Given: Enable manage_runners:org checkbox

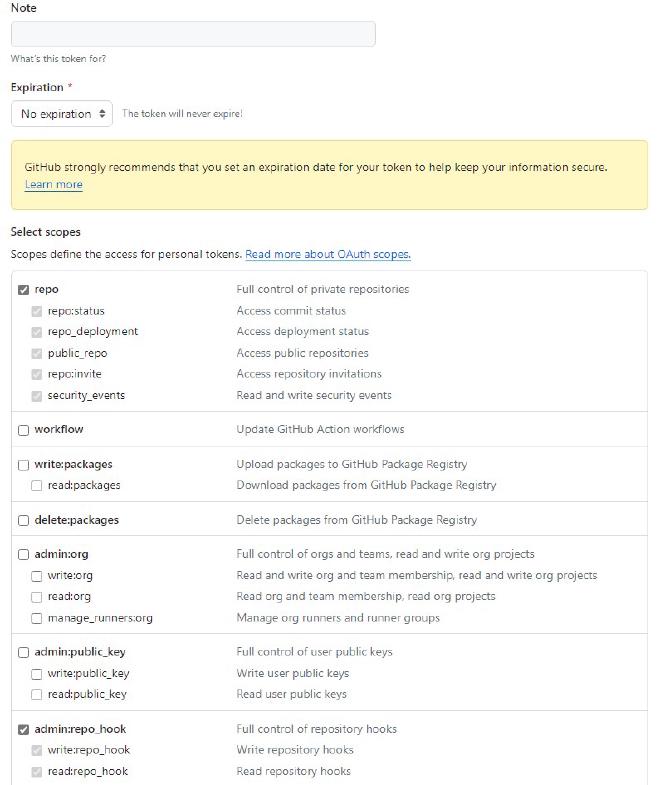Looking at the screenshot, I should coord(37,618).
